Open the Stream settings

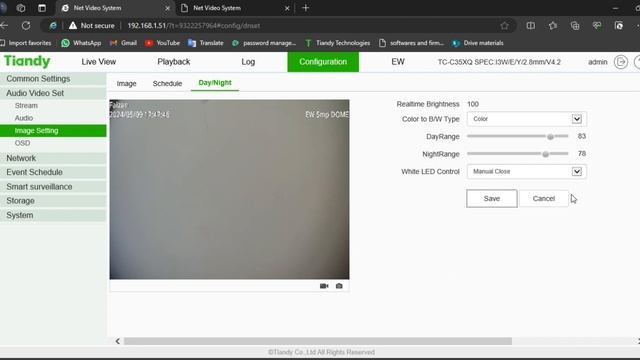[26, 105]
